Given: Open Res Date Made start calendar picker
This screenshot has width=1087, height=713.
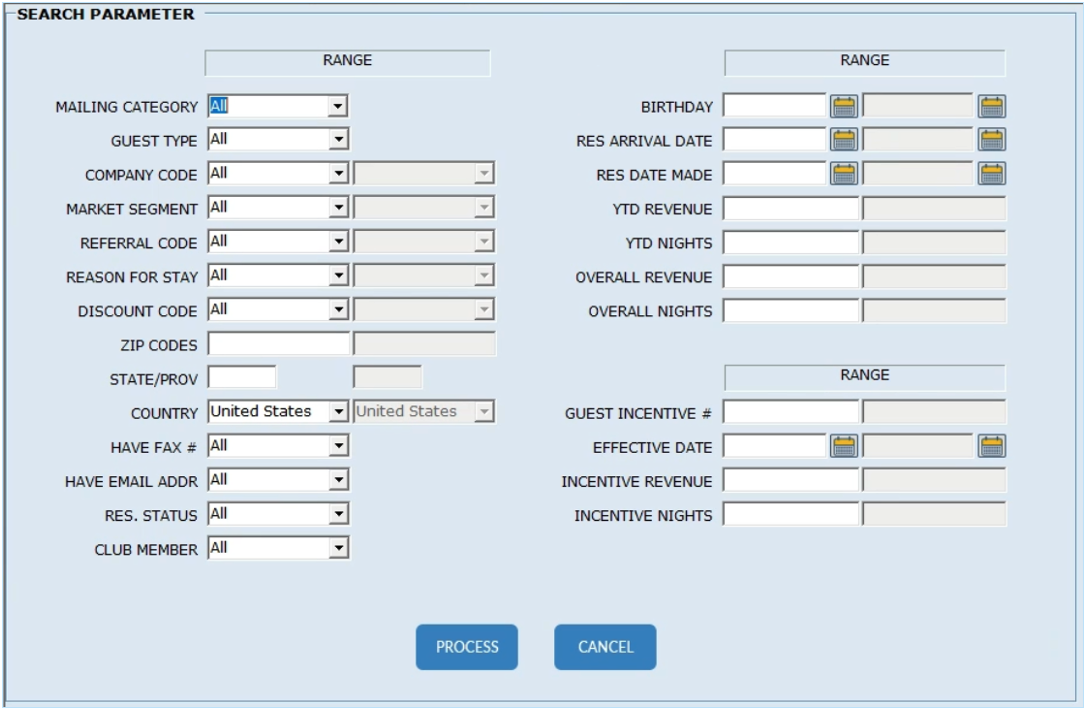Looking at the screenshot, I should pyautogui.click(x=844, y=174).
